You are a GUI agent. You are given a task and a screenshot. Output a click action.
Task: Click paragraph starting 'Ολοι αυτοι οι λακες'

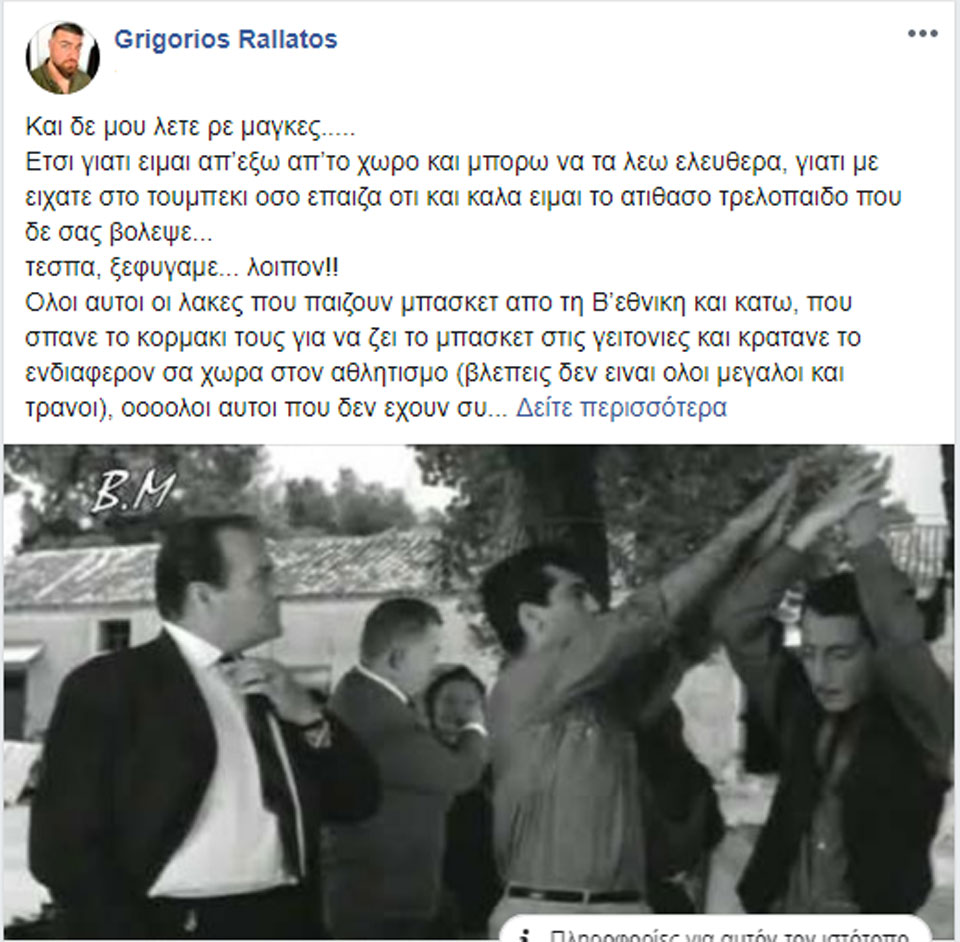point(443,355)
